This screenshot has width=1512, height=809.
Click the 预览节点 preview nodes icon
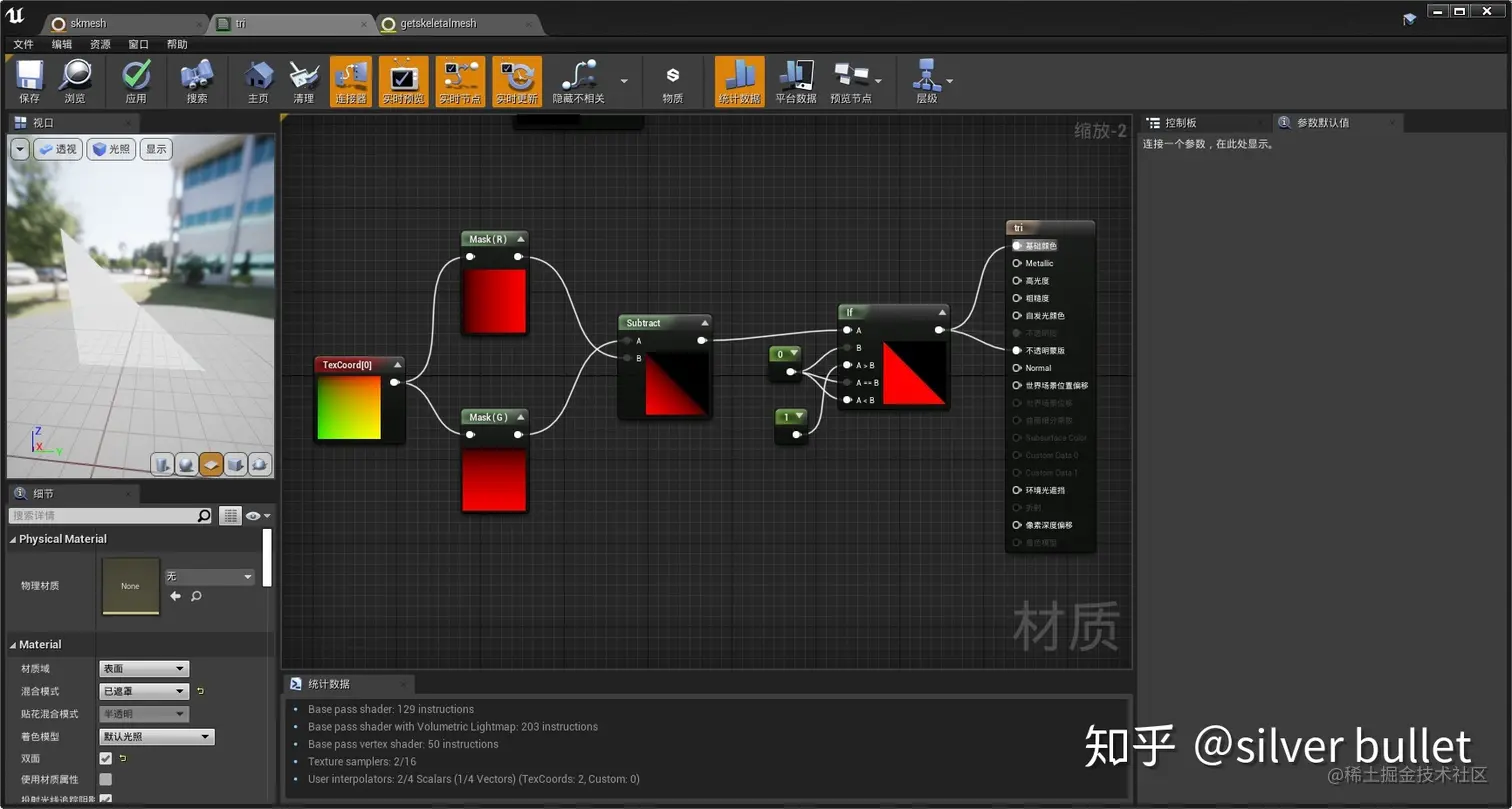click(x=851, y=81)
